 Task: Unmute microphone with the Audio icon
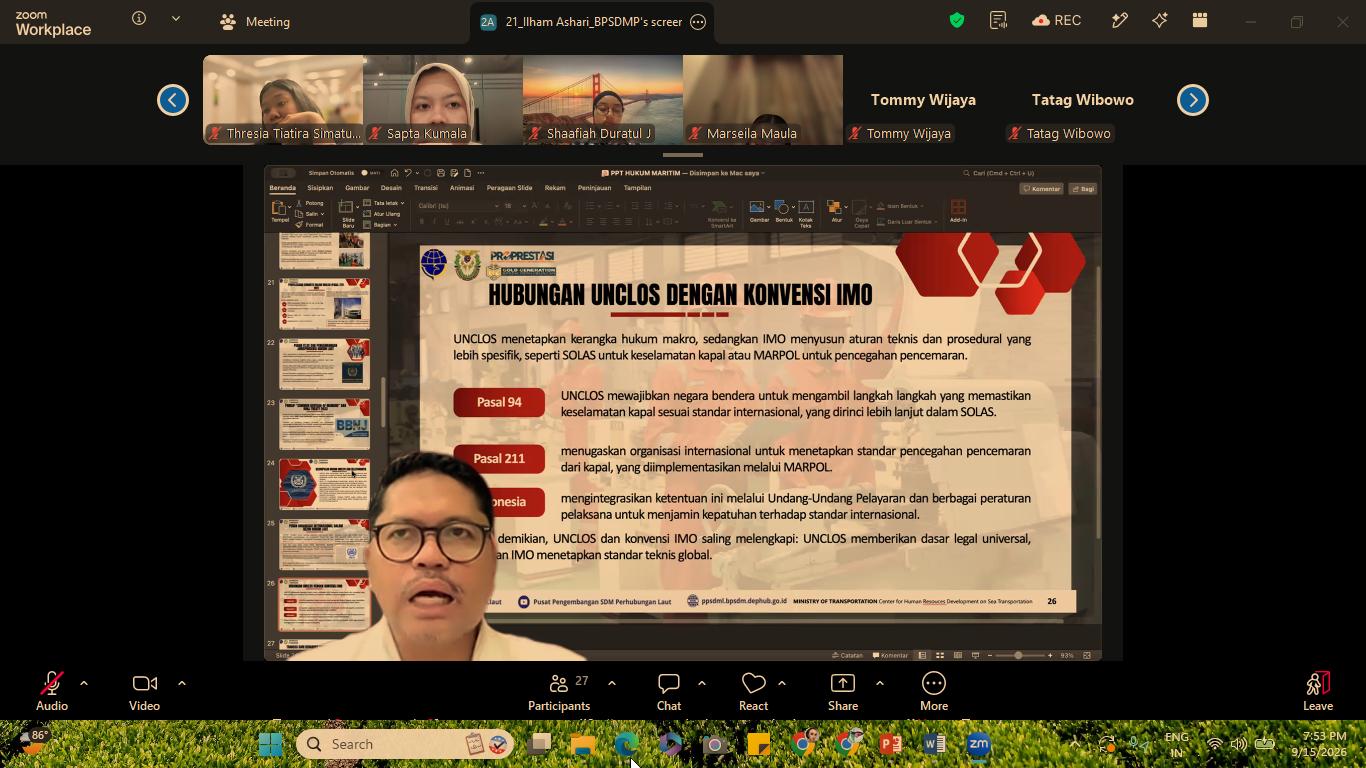coord(52,684)
